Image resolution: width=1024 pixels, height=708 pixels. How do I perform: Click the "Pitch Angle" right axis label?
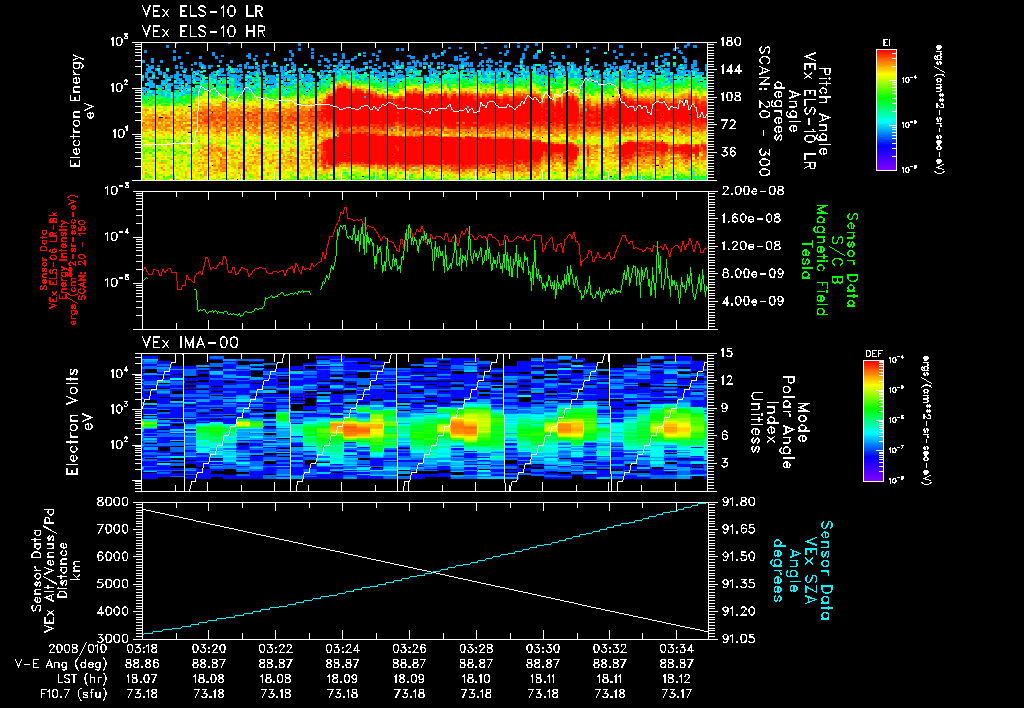tap(825, 111)
